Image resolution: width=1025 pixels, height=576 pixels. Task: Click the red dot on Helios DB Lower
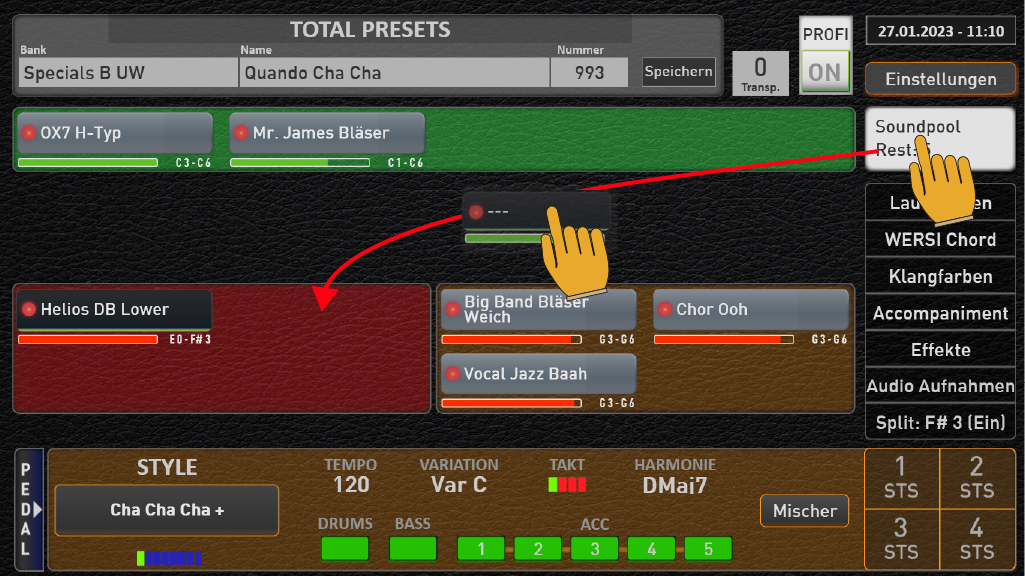(29, 309)
